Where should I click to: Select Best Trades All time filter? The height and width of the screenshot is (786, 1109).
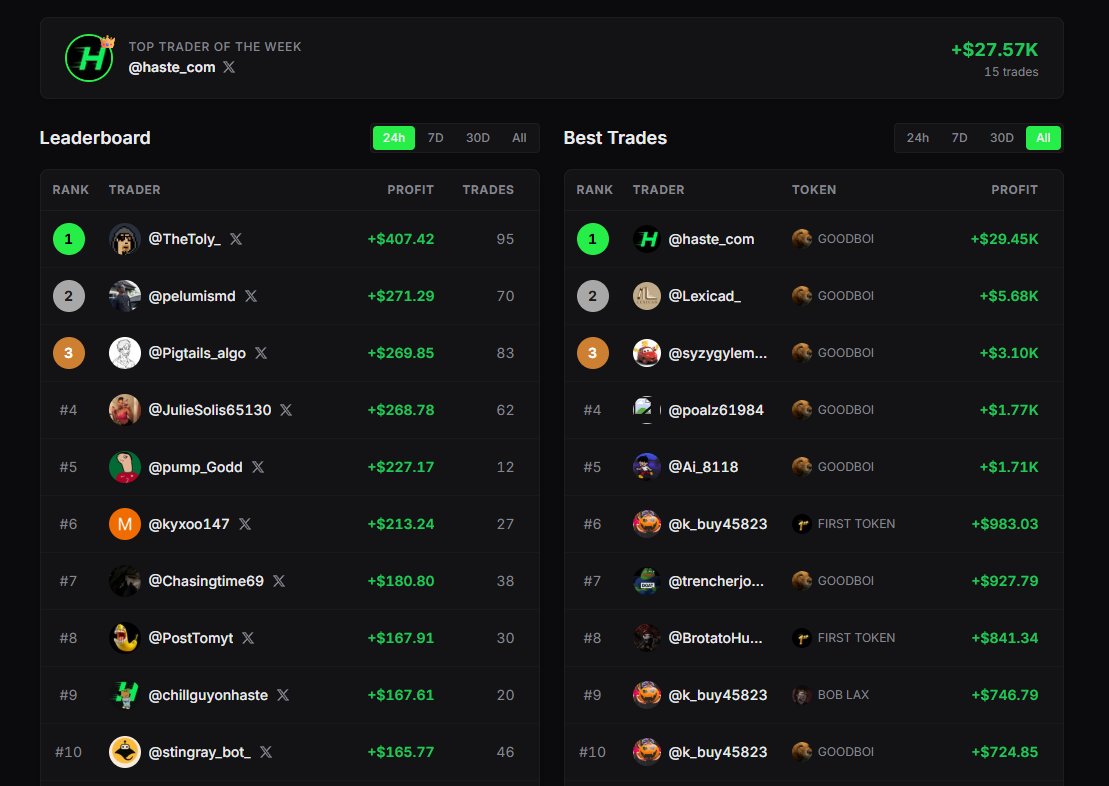(1043, 138)
